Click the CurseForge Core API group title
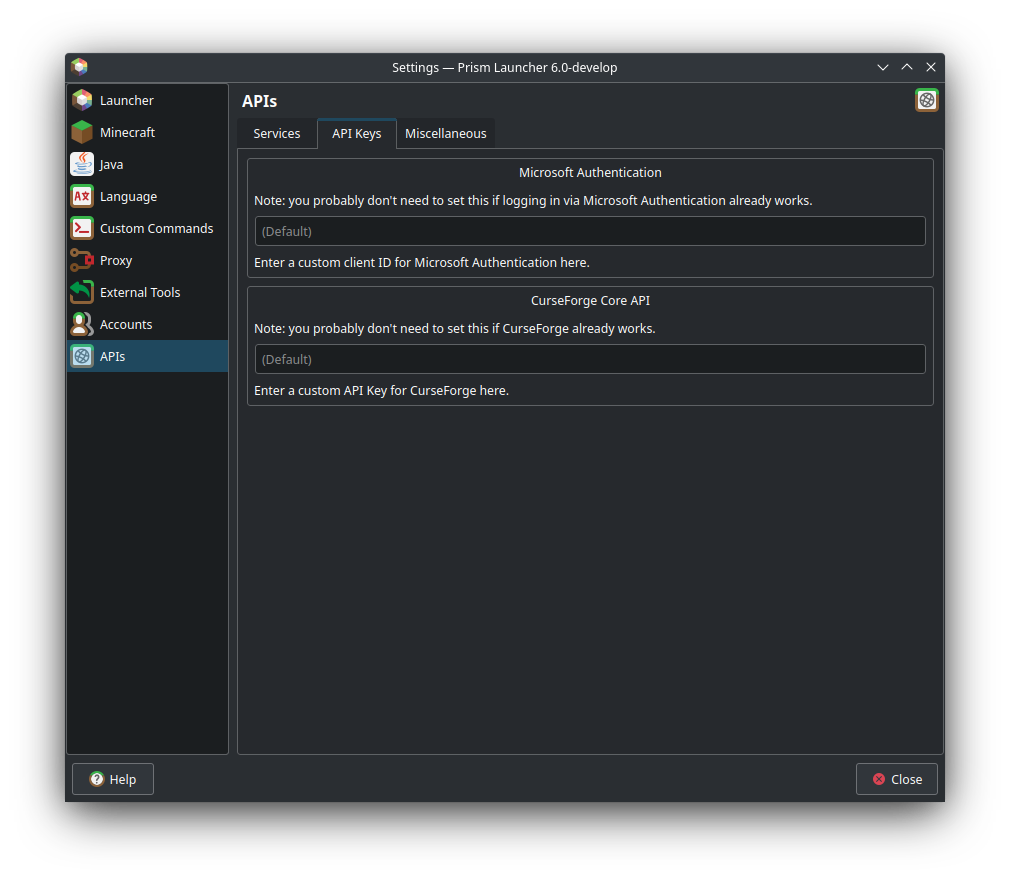 point(590,301)
